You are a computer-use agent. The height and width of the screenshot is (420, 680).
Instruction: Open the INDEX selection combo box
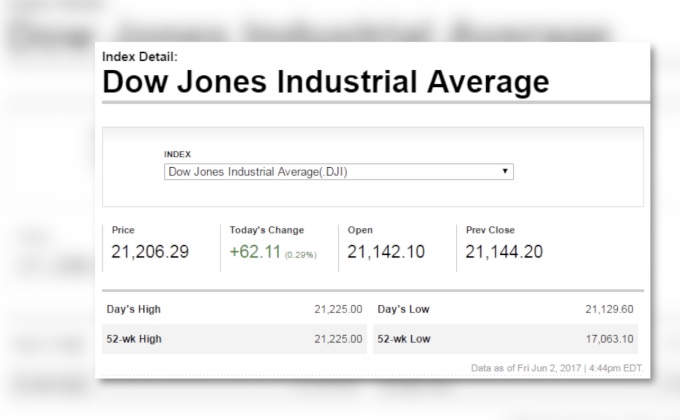[x=338, y=172]
